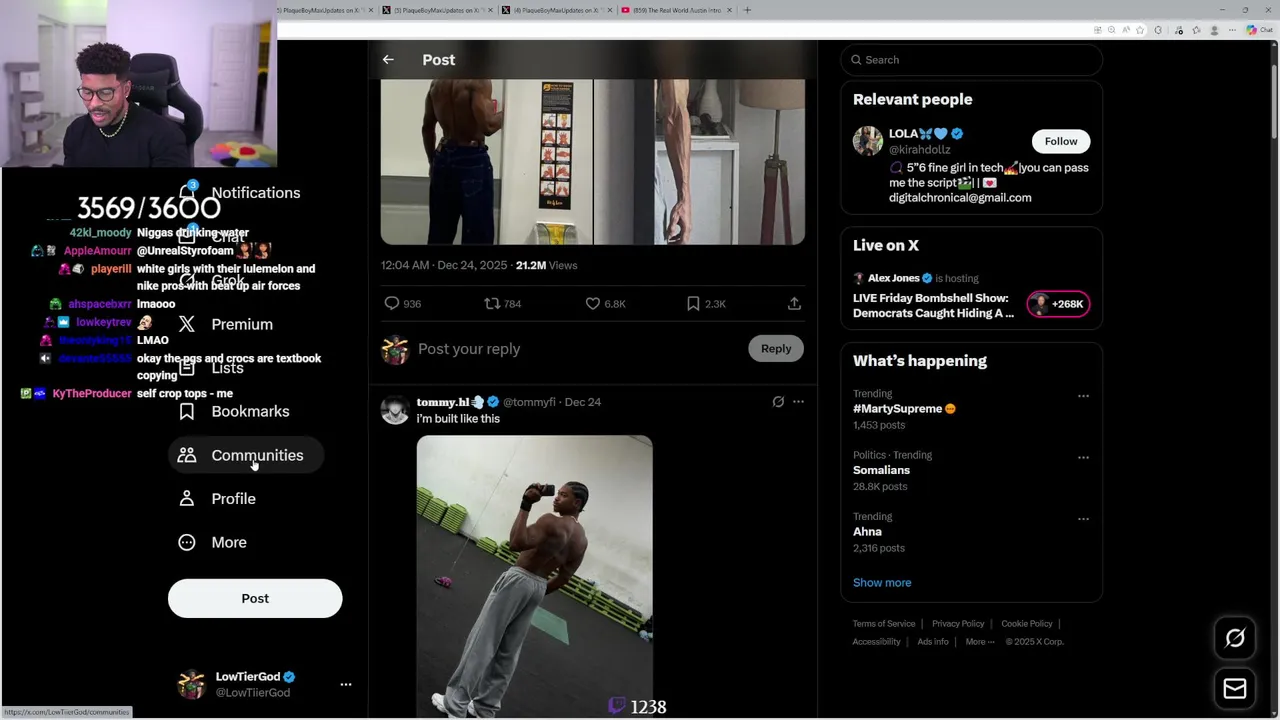
Task: Open LowTierGod account three-dot menu
Action: click(x=346, y=685)
